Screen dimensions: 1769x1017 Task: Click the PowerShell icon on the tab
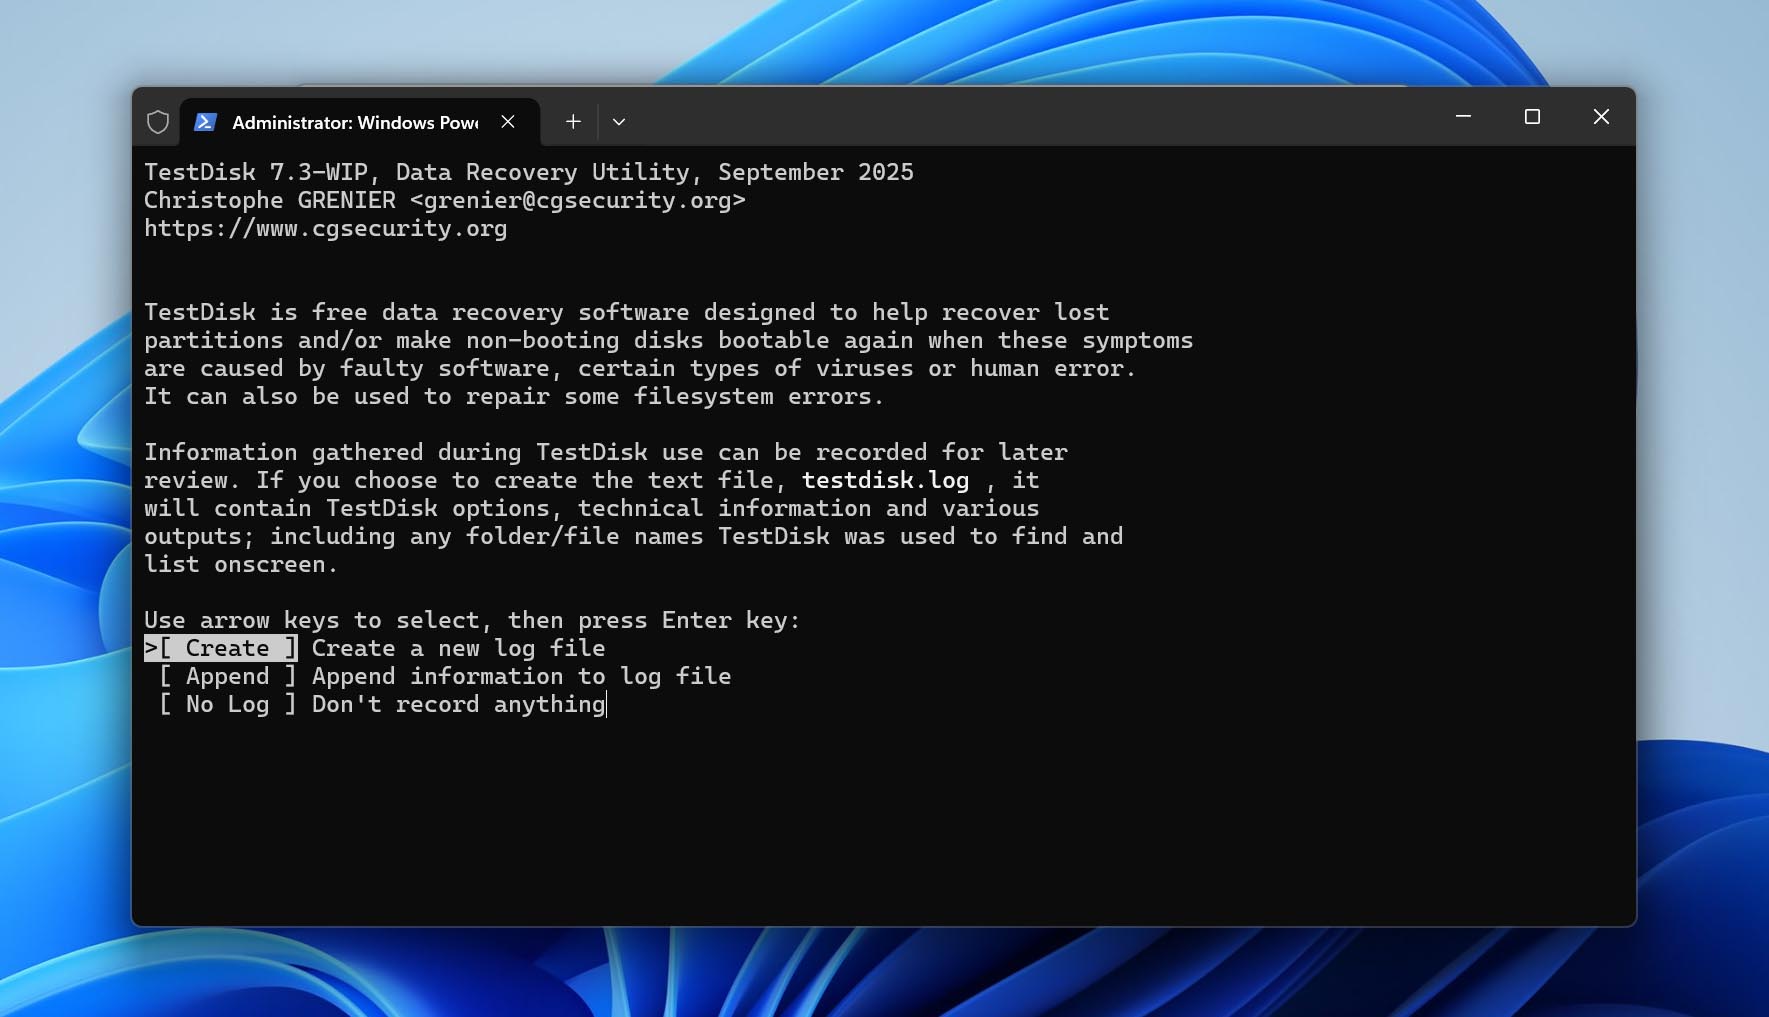click(x=205, y=122)
